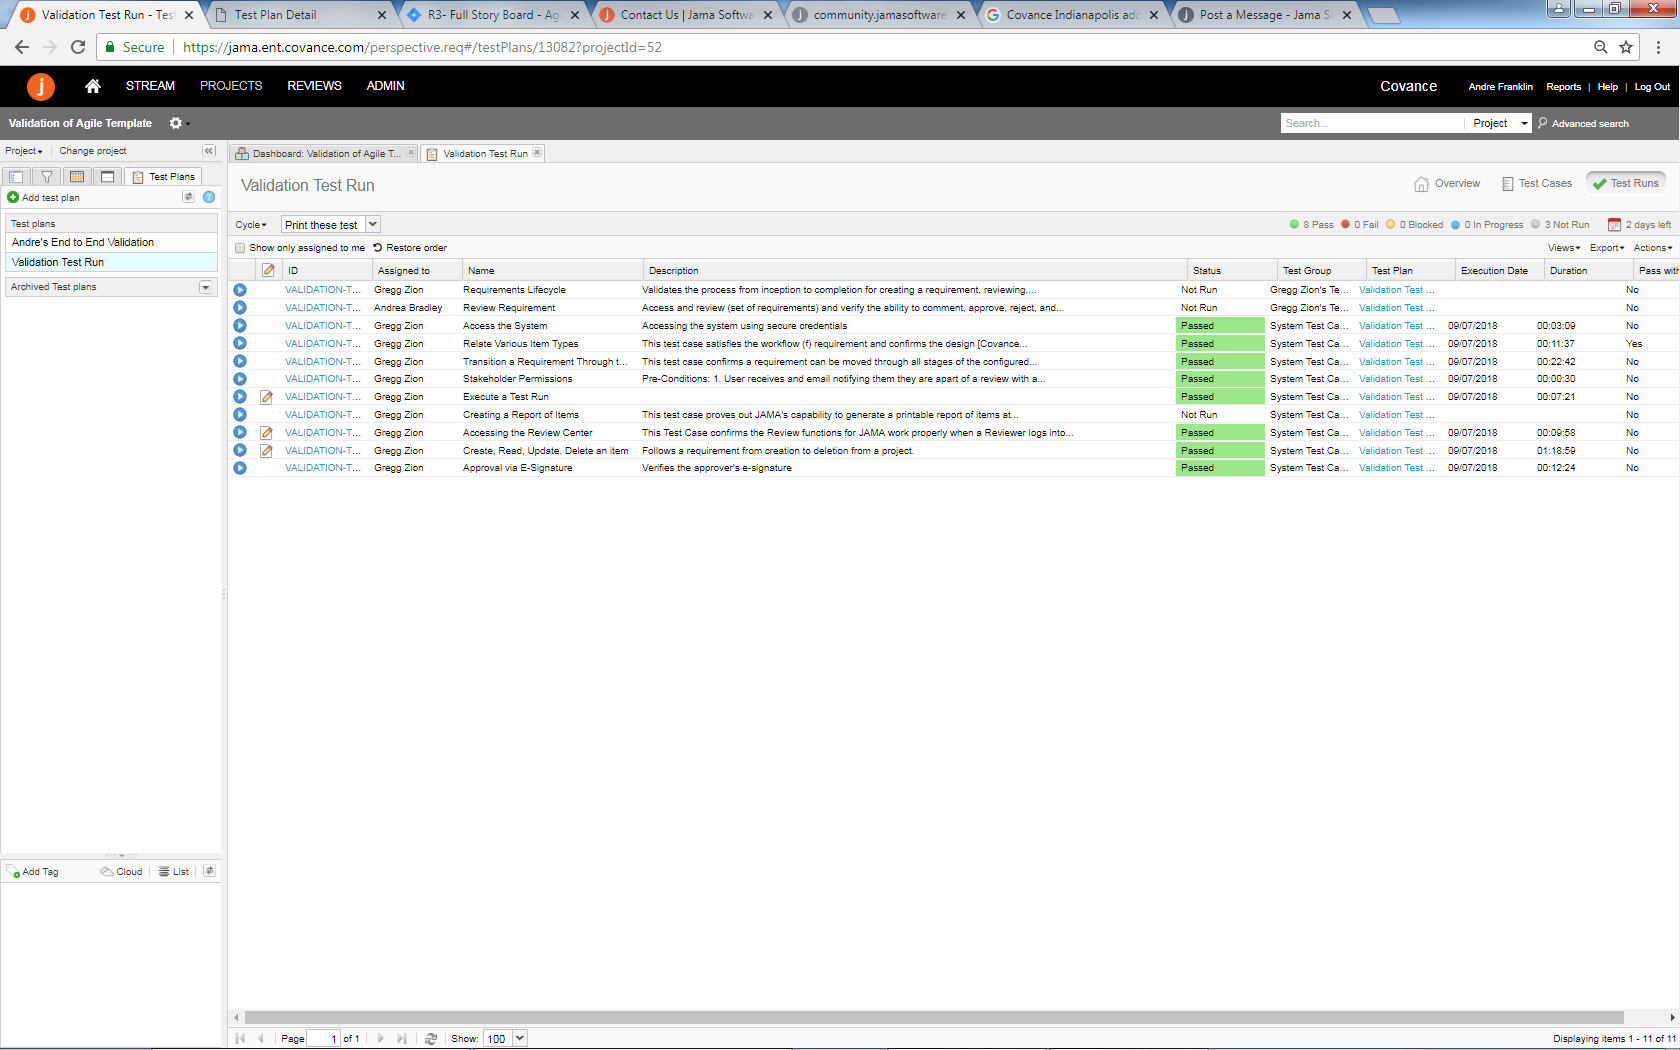Open the Print these test combo box arrow
The image size is (1680, 1050).
[x=373, y=225]
